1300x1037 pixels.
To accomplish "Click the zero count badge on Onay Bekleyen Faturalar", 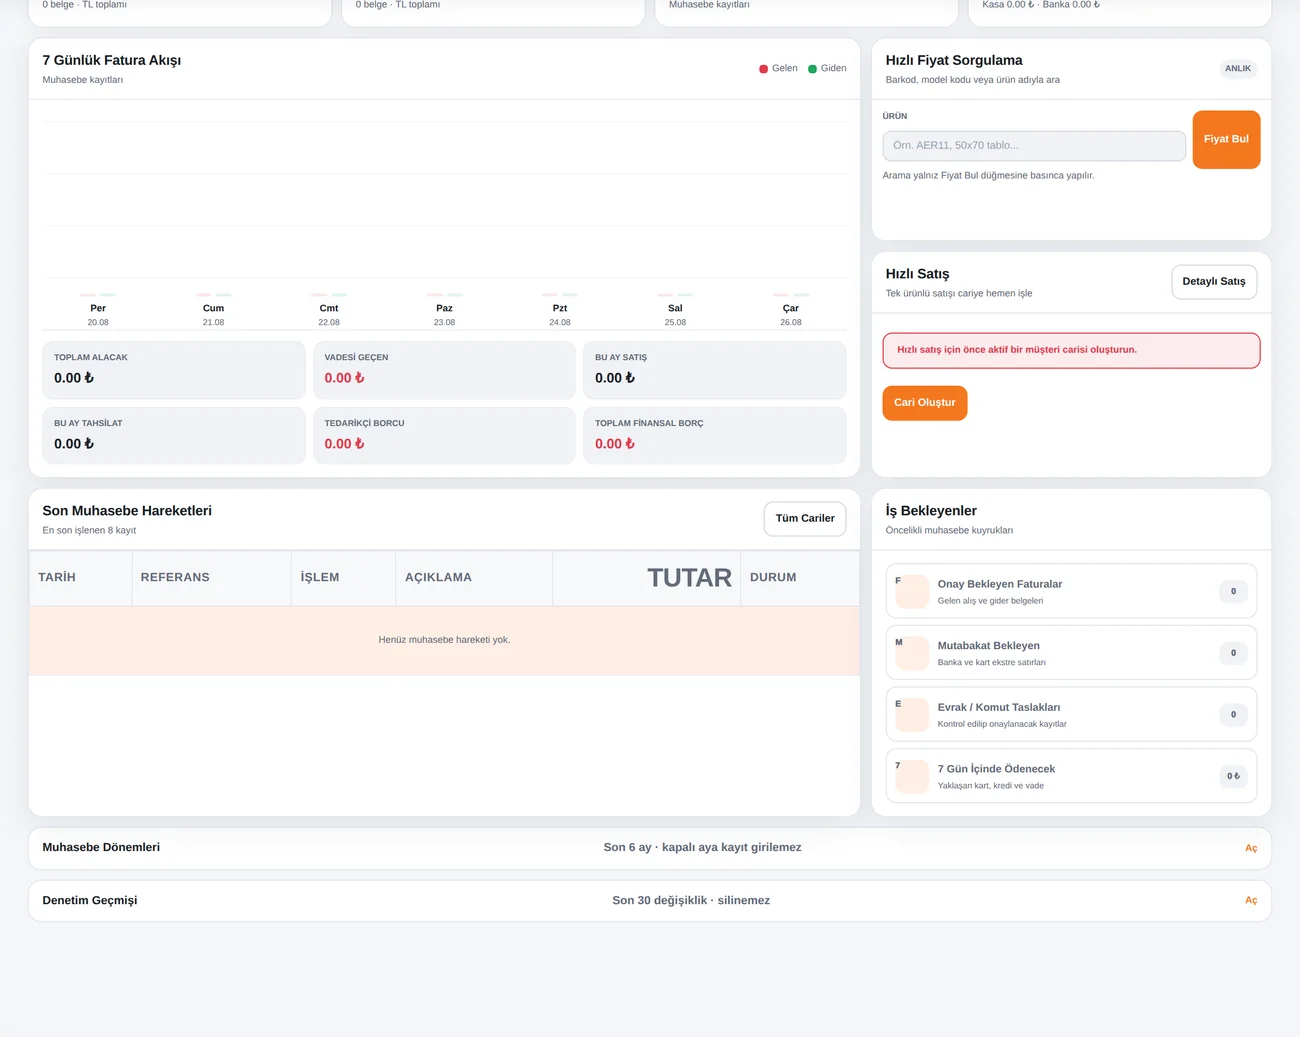I will (1233, 591).
